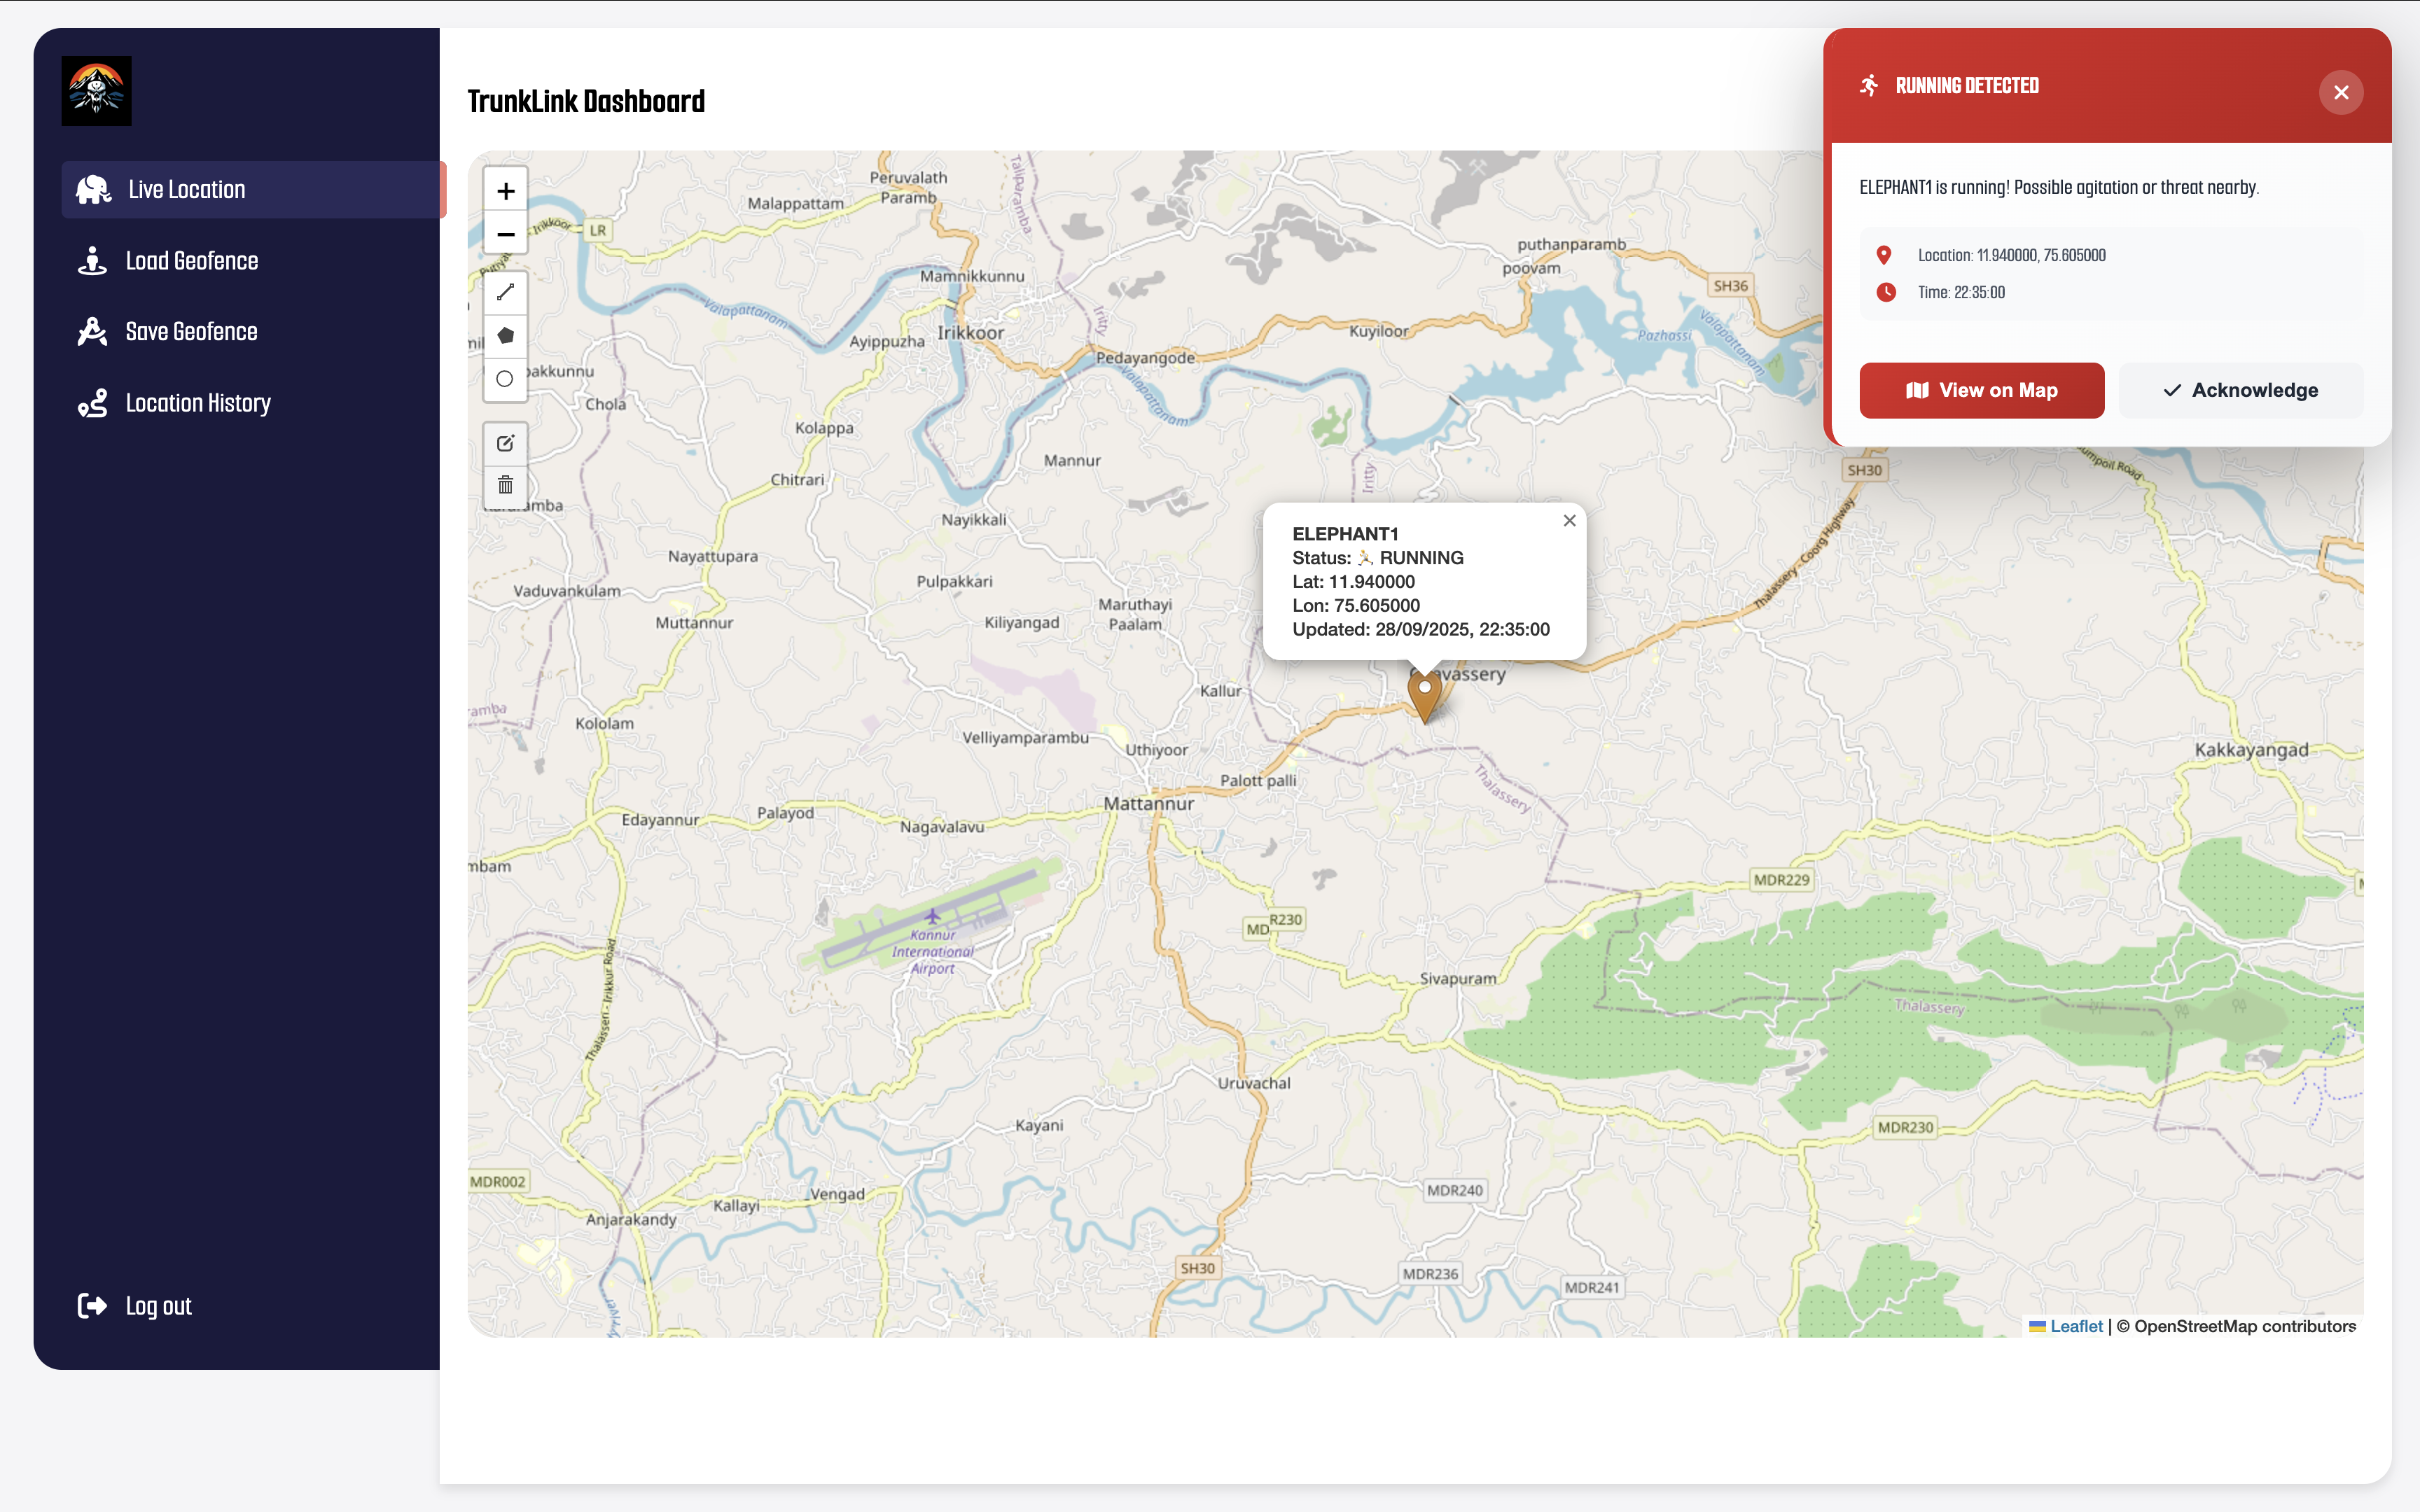Open Location History from sidebar
Image resolution: width=2420 pixels, height=1512 pixels.
(x=198, y=403)
